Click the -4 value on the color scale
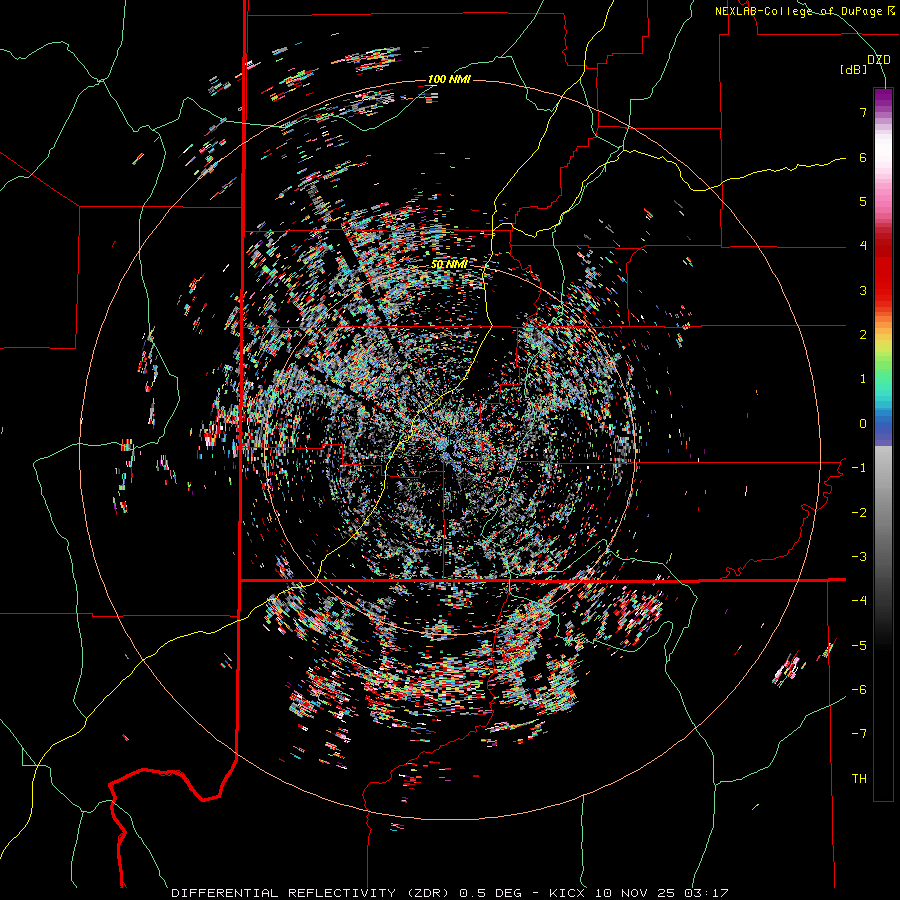Image resolution: width=900 pixels, height=900 pixels. point(859,601)
